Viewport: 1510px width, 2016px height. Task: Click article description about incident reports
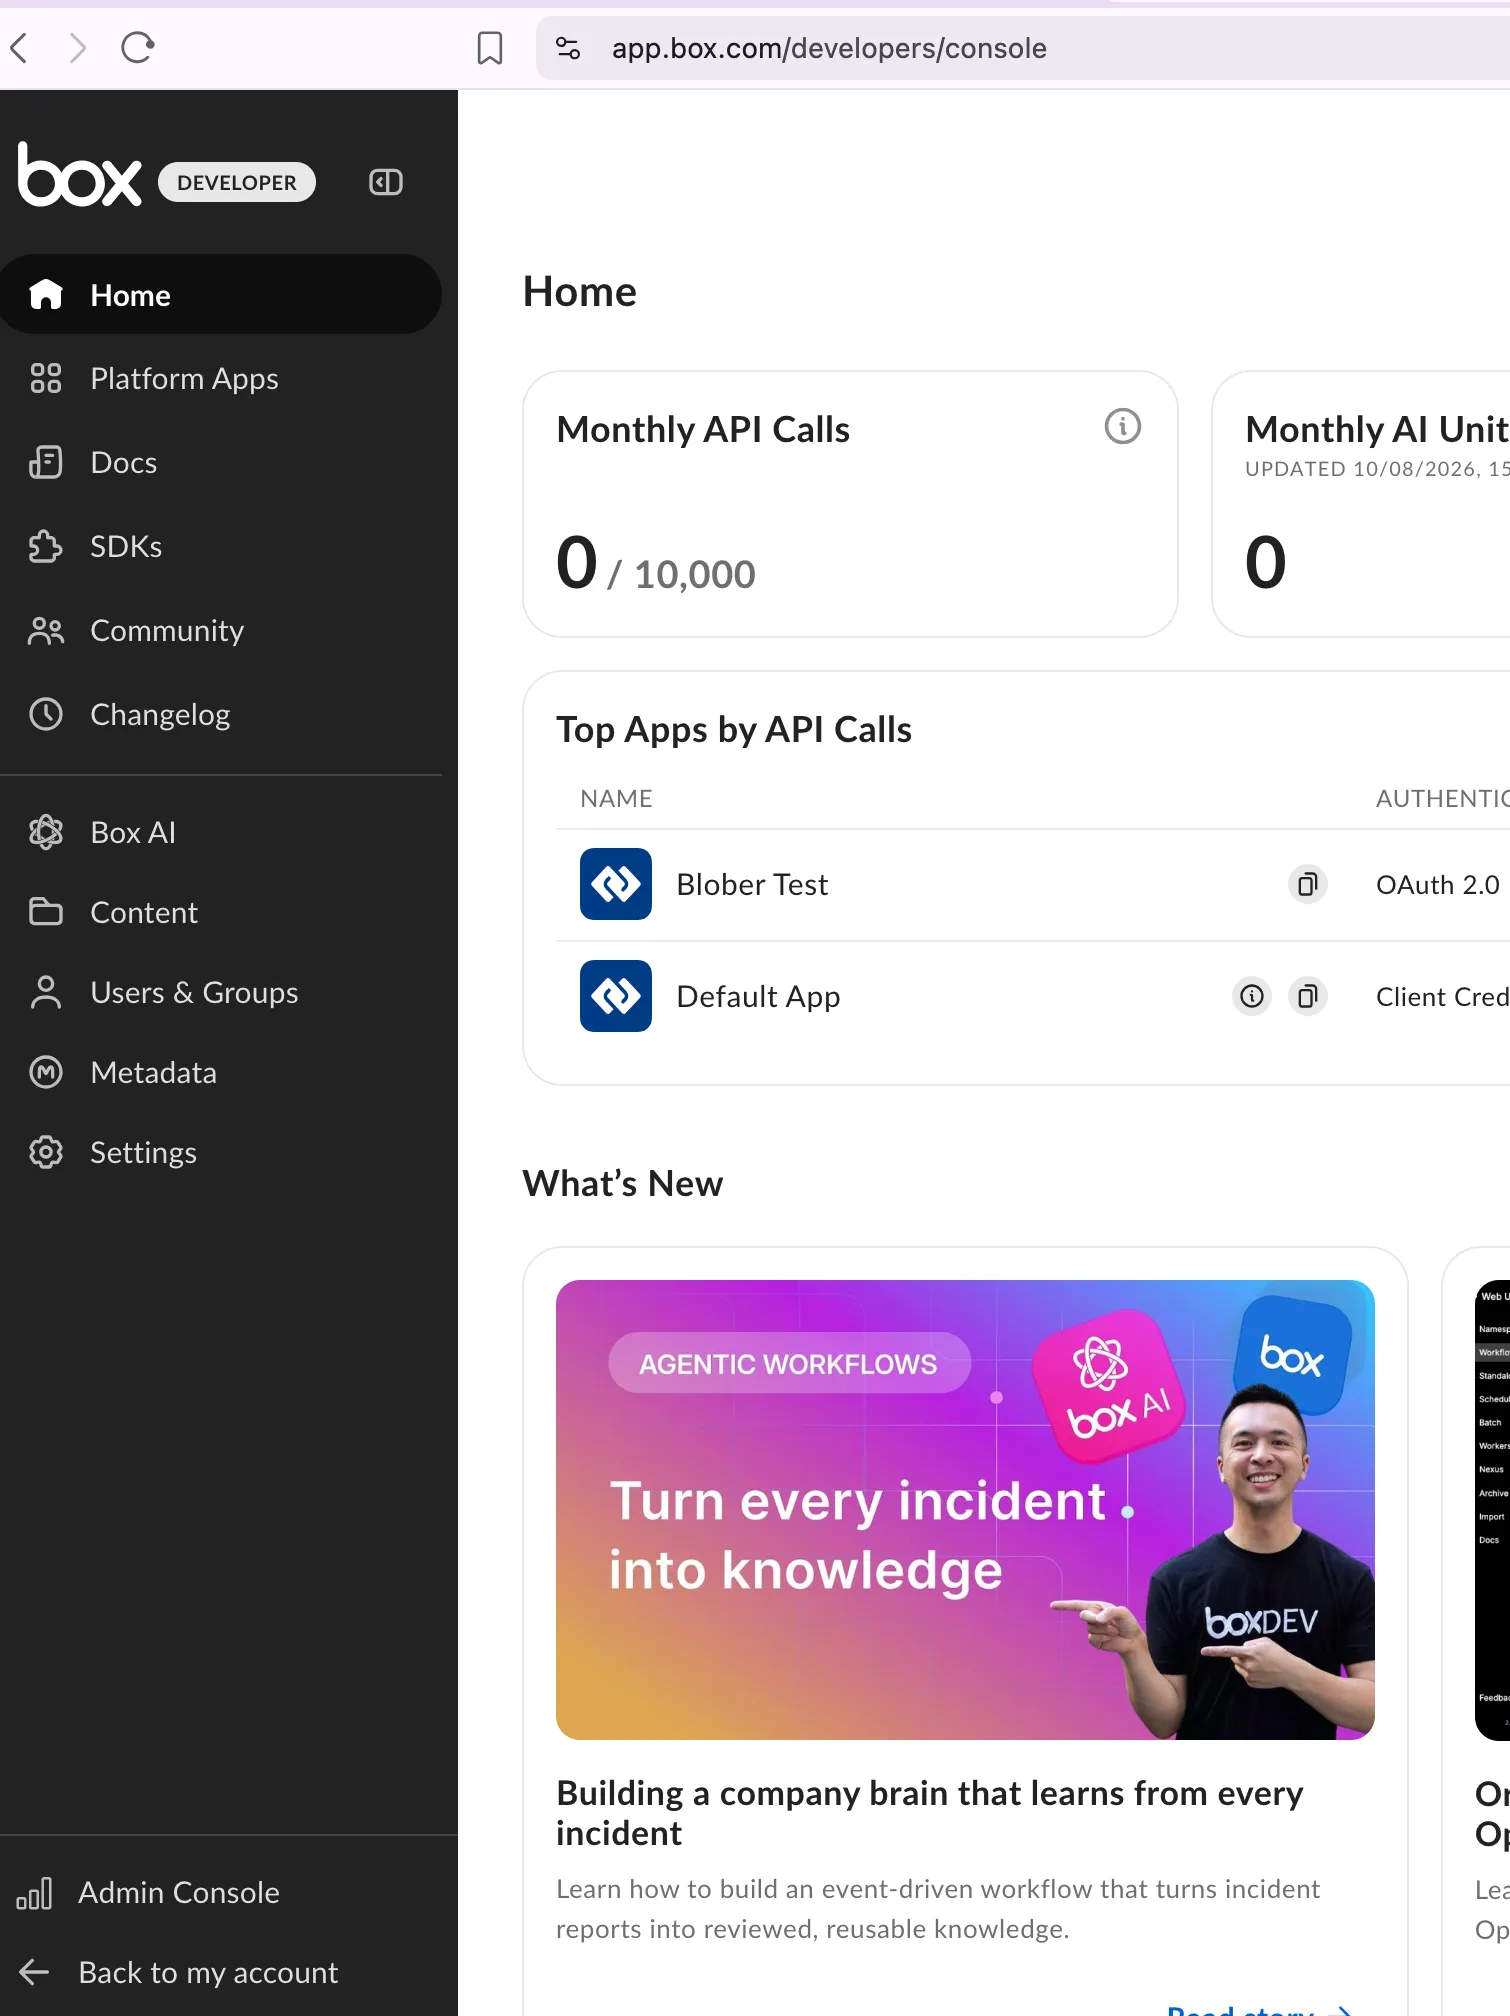[x=937, y=1908]
